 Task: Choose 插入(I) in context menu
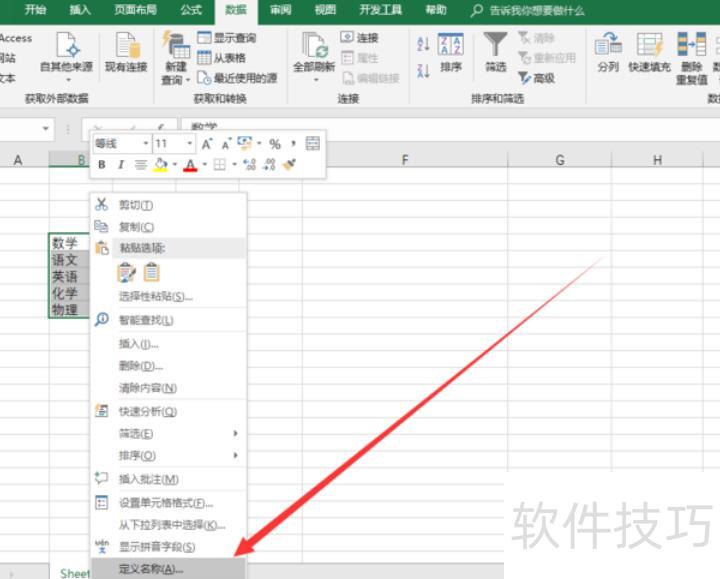pos(169,344)
